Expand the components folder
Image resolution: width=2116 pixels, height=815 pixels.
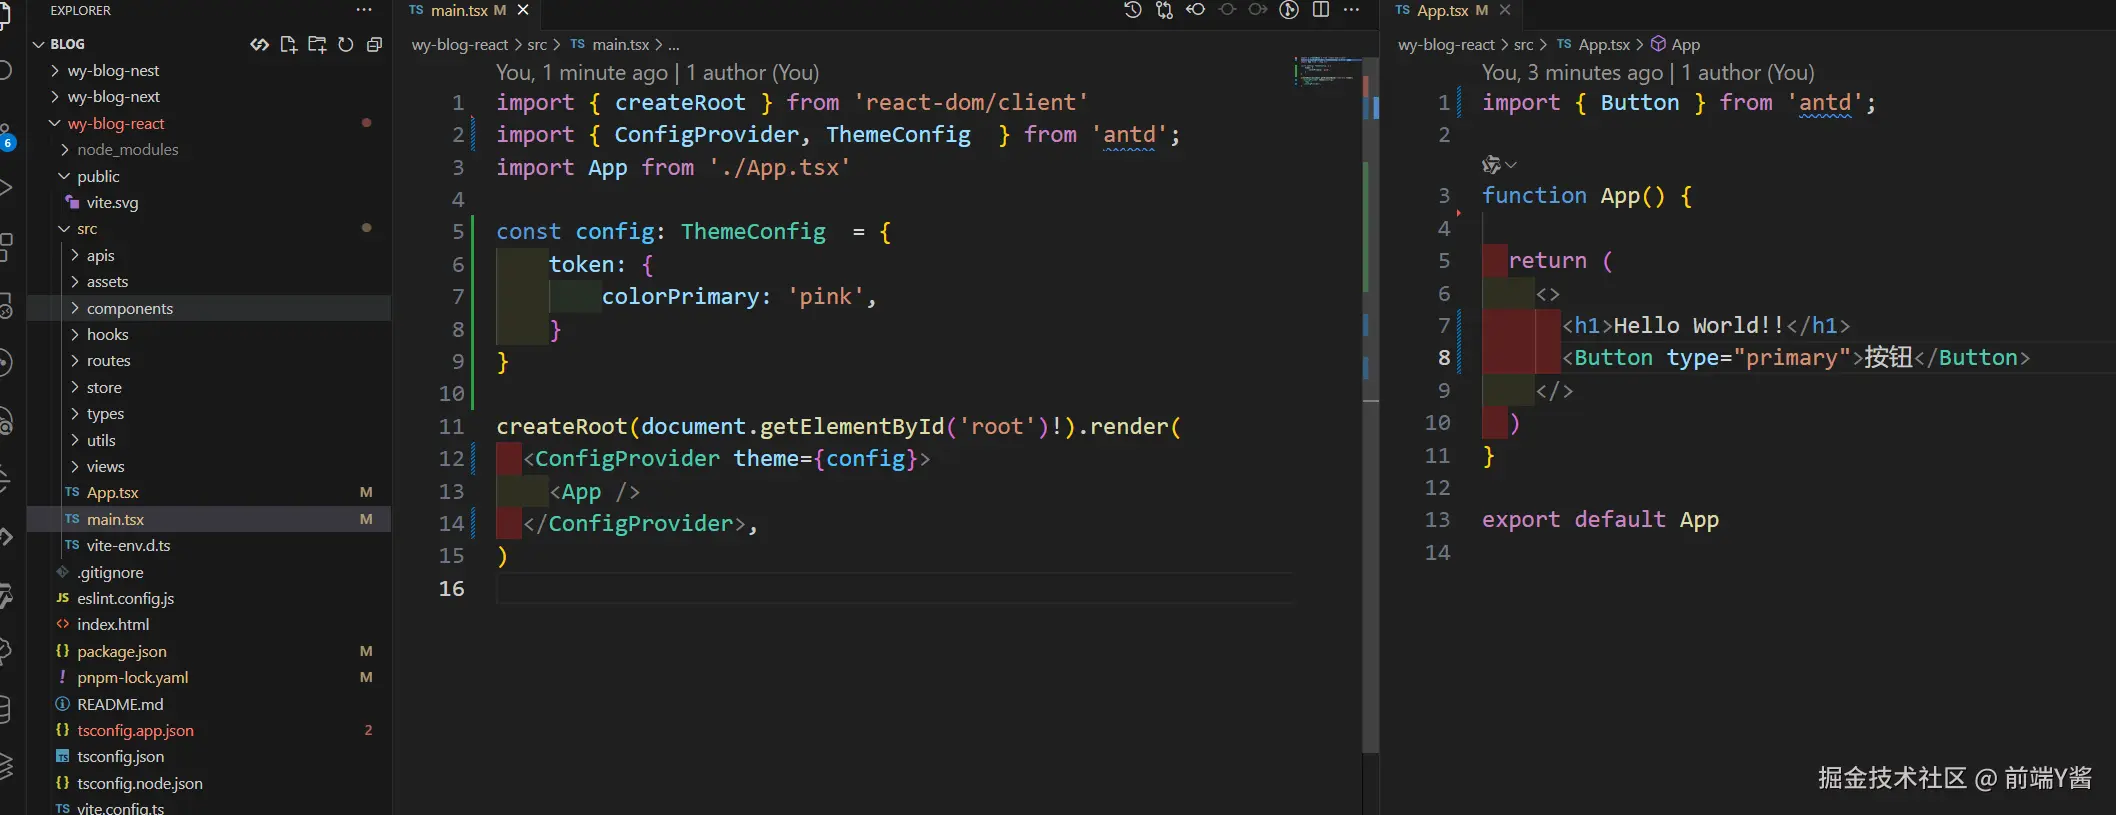[x=75, y=308]
